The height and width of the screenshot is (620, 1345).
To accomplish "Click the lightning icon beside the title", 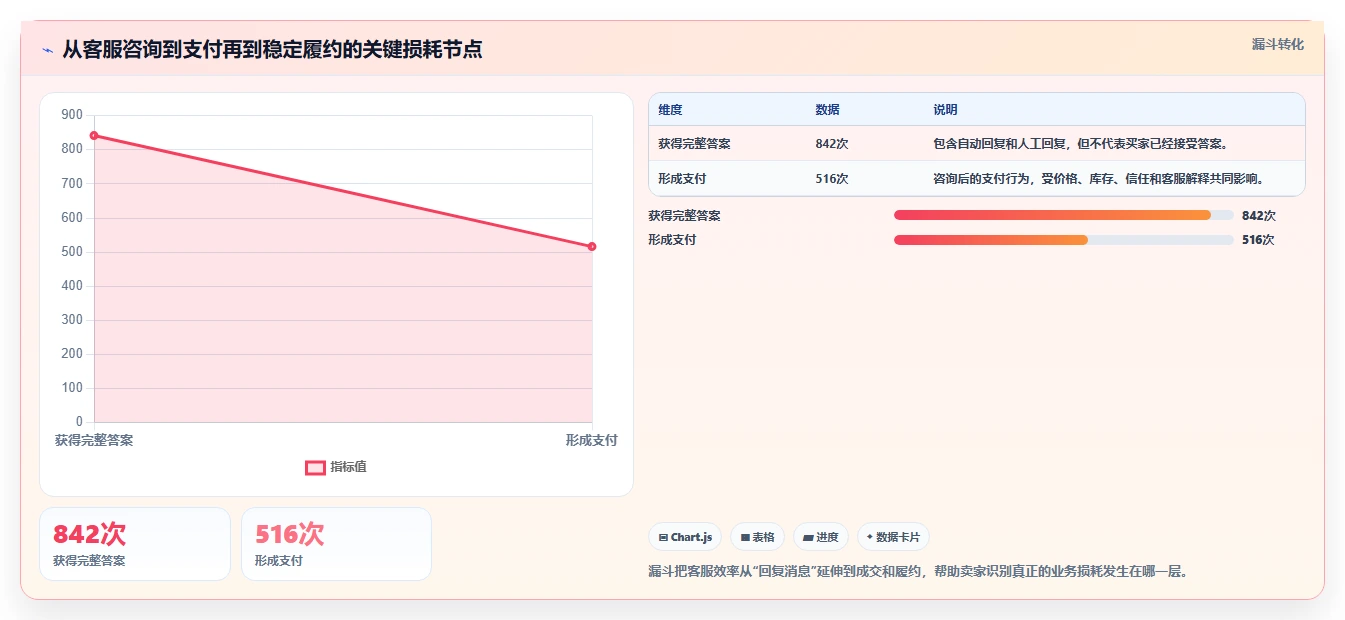I will [x=48, y=50].
